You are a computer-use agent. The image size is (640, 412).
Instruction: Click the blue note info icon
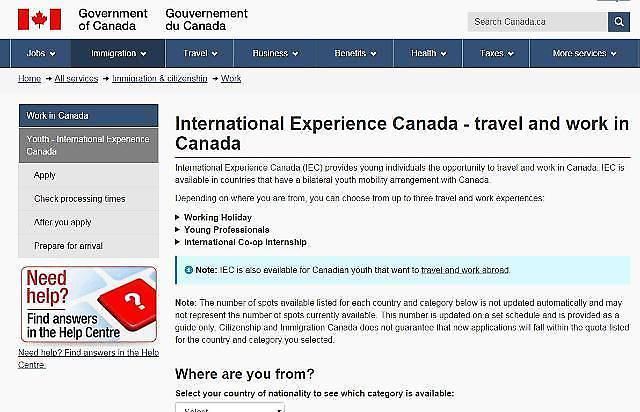(x=187, y=270)
